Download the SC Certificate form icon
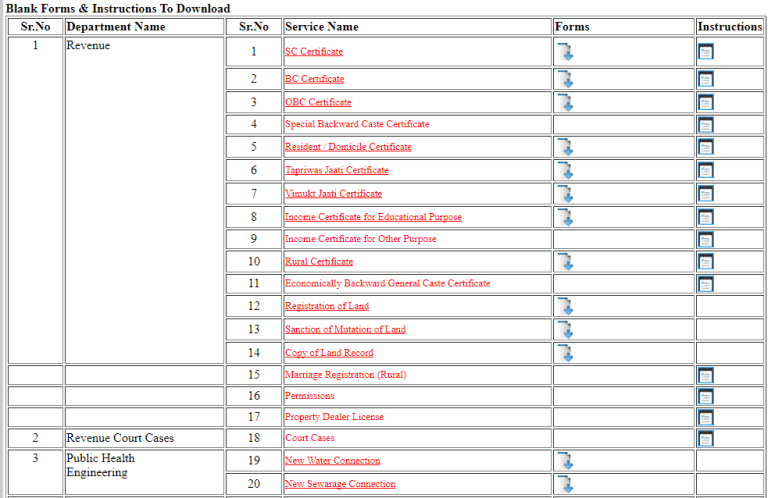 (x=565, y=52)
